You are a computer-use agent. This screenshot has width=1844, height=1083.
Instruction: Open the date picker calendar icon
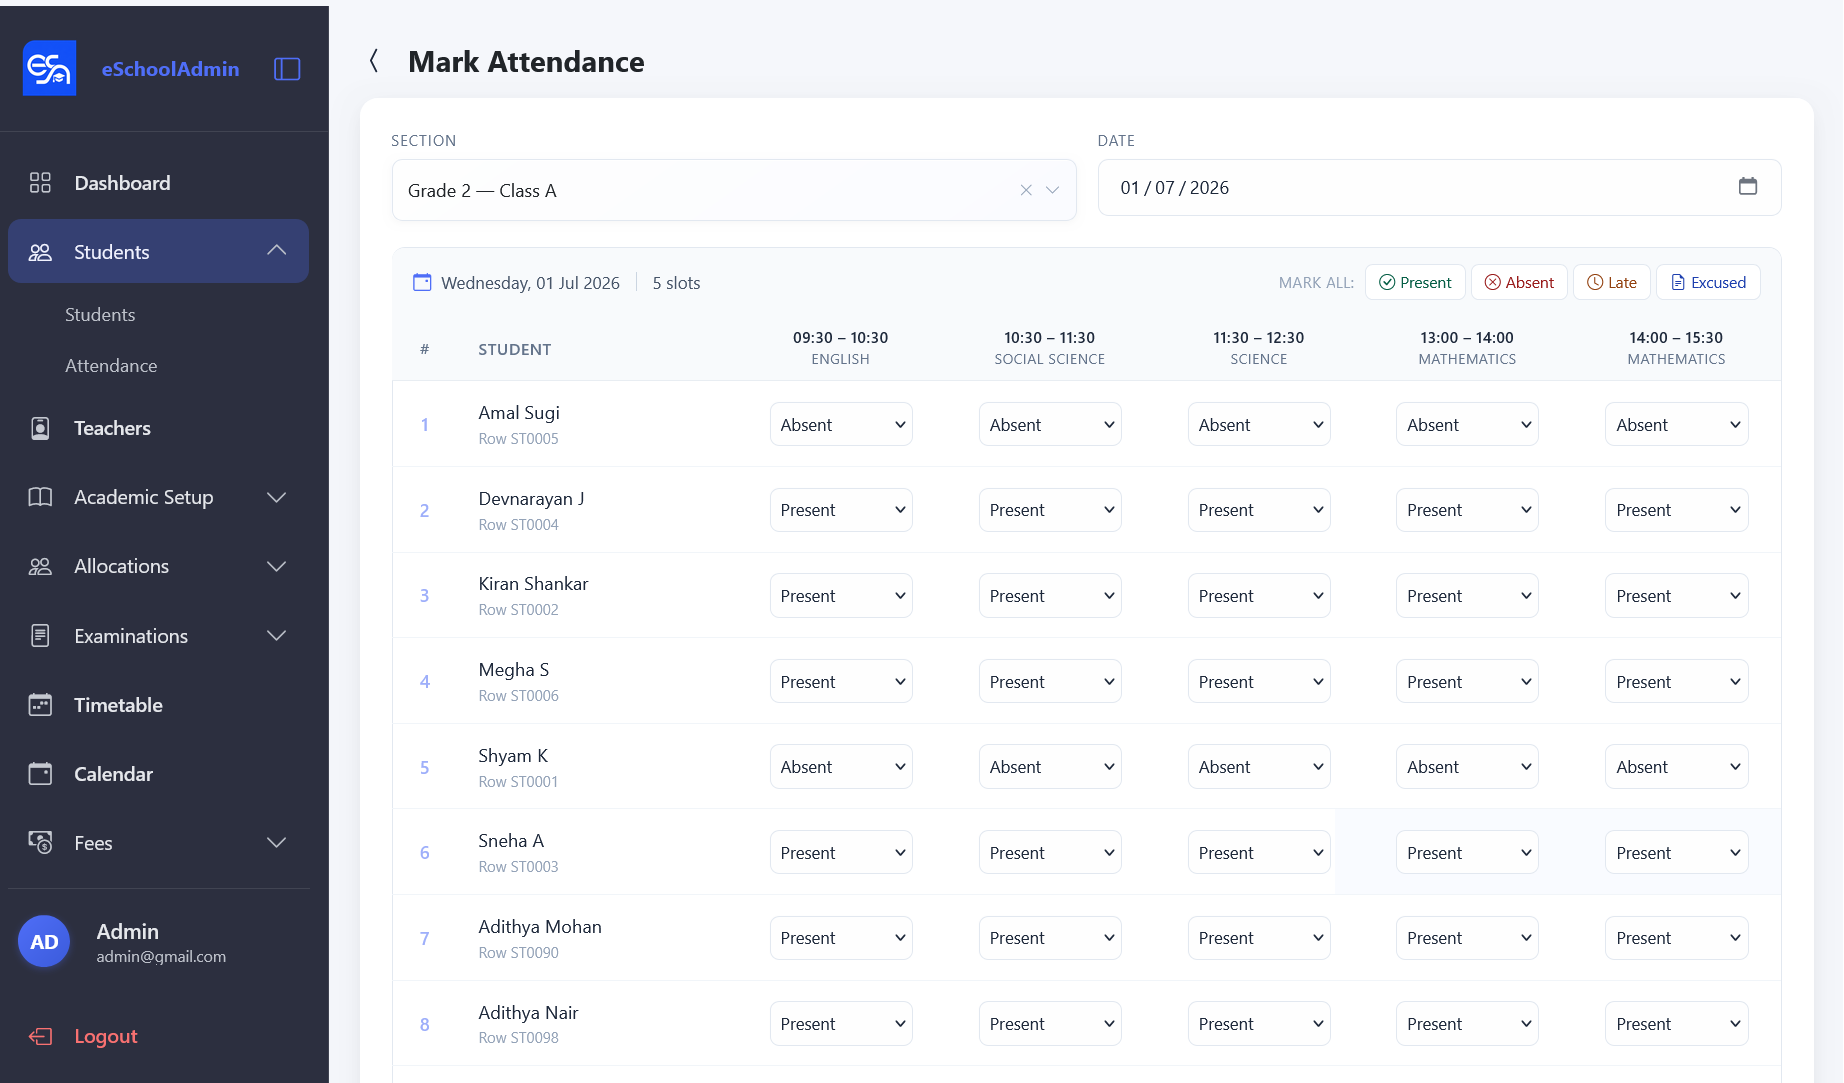[1748, 186]
